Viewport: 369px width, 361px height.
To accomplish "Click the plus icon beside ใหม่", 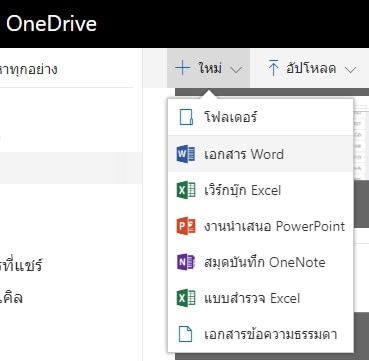I will [x=183, y=69].
